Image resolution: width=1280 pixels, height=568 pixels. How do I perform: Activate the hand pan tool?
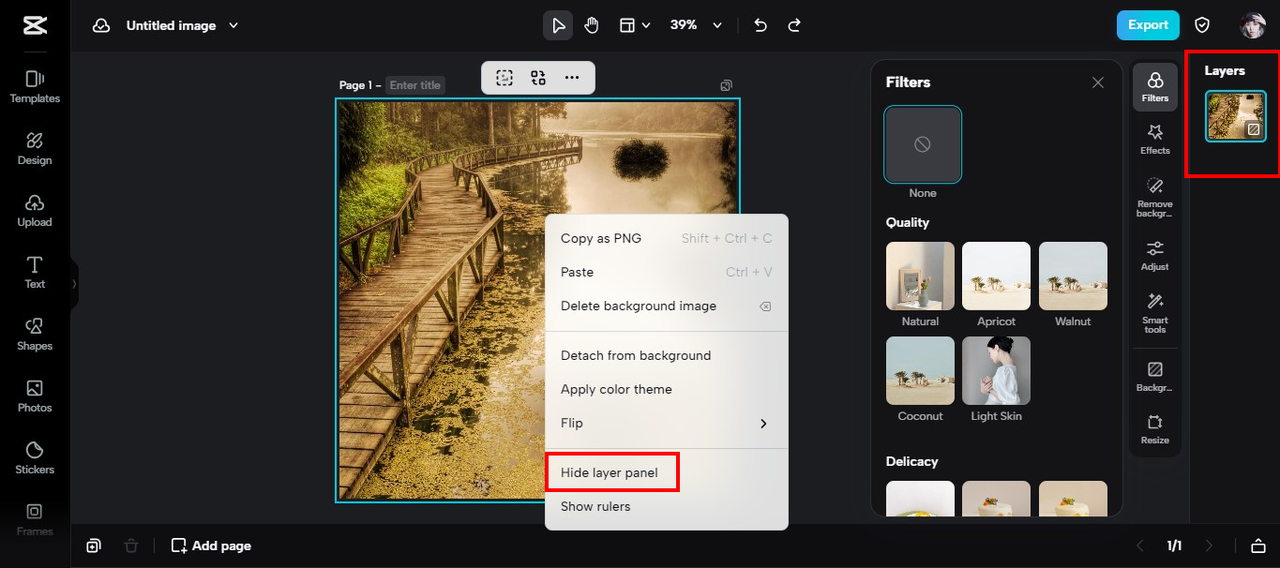(592, 25)
